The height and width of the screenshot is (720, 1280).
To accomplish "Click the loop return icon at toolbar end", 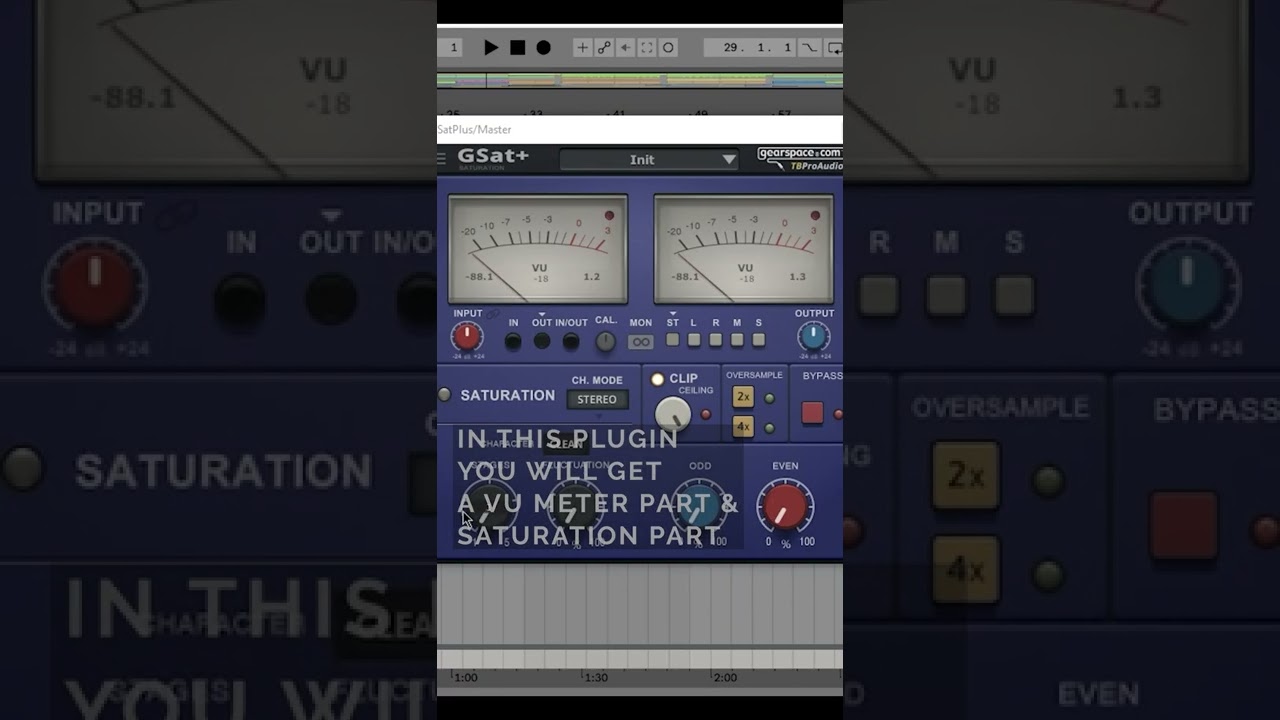I will click(834, 47).
